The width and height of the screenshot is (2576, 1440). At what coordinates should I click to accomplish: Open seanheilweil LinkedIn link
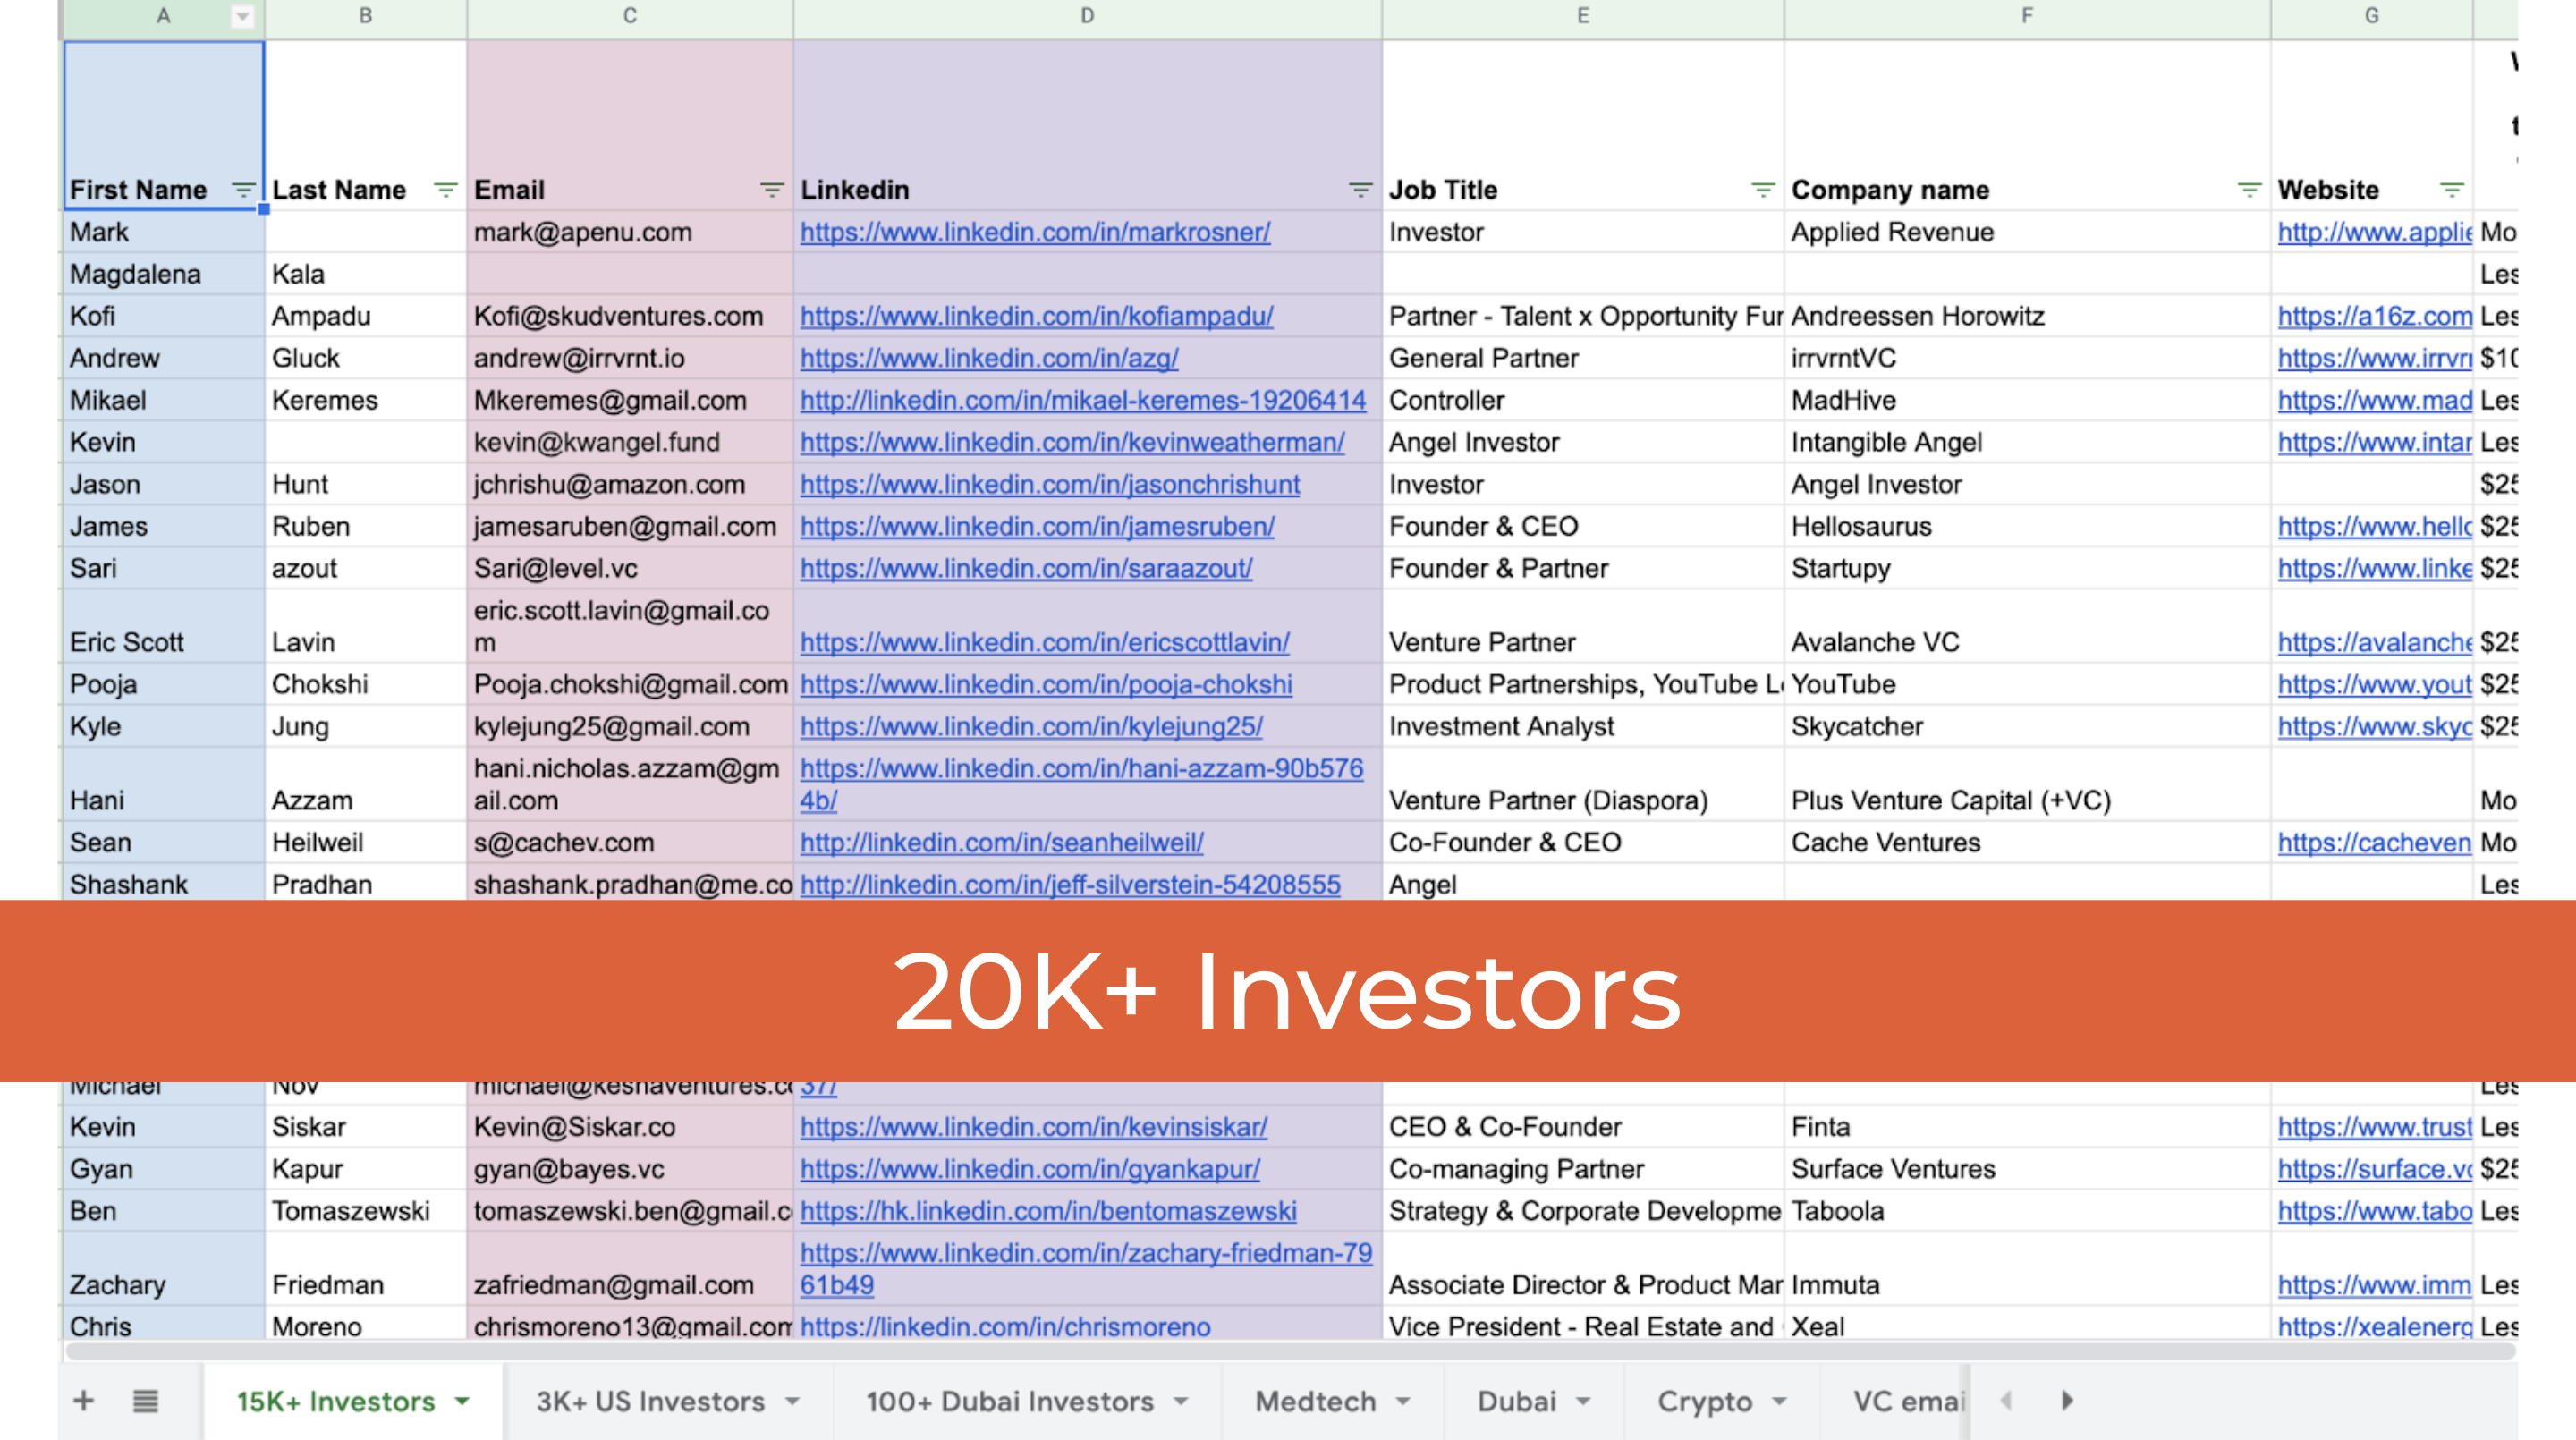coord(1002,842)
